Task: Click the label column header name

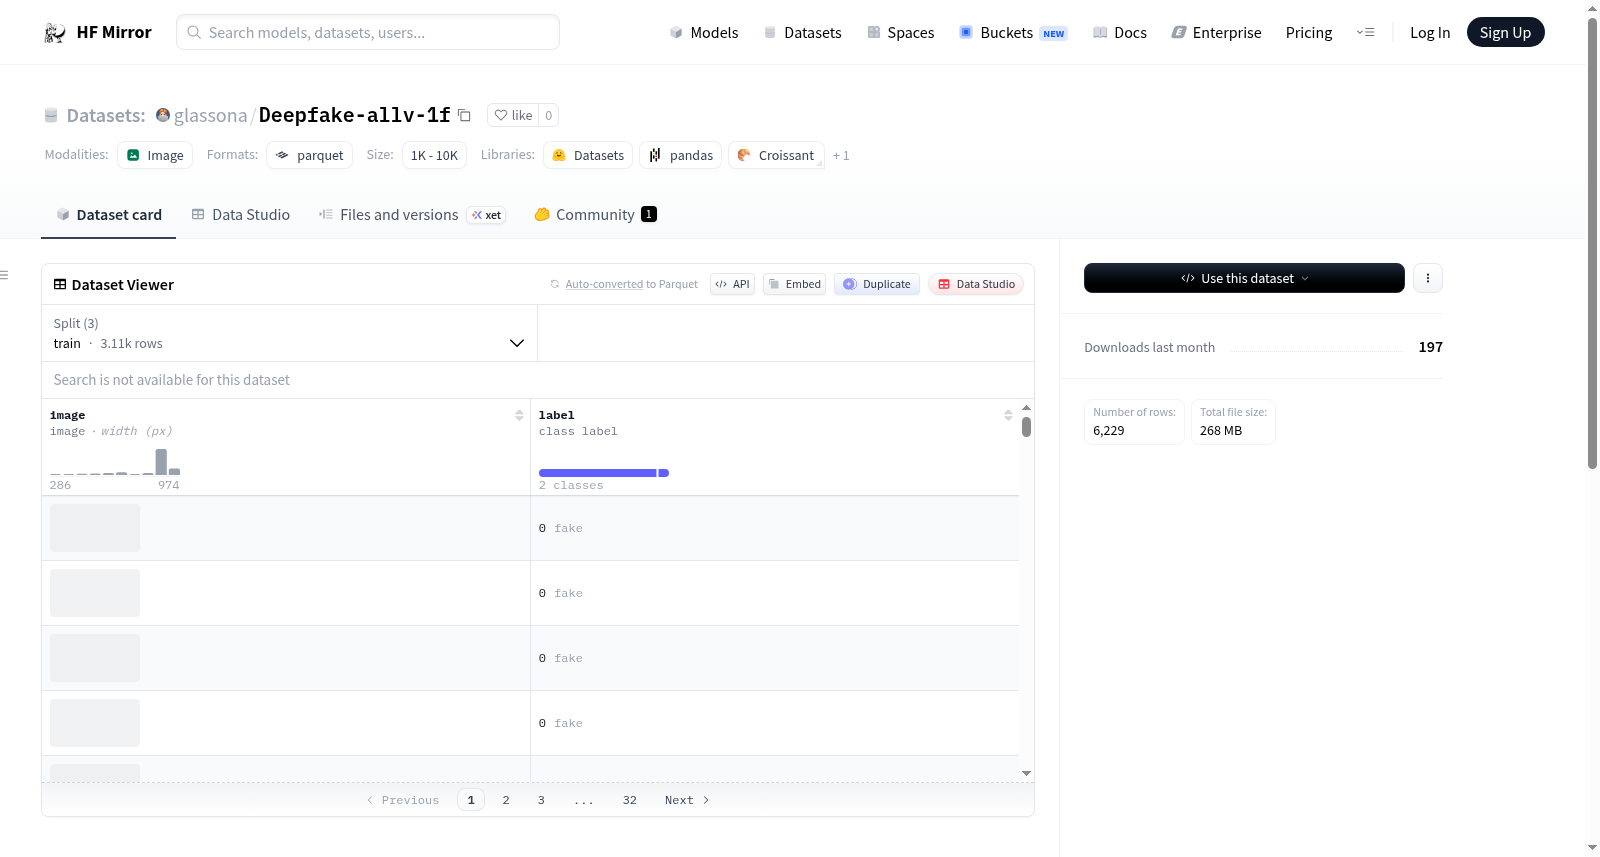Action: (557, 415)
